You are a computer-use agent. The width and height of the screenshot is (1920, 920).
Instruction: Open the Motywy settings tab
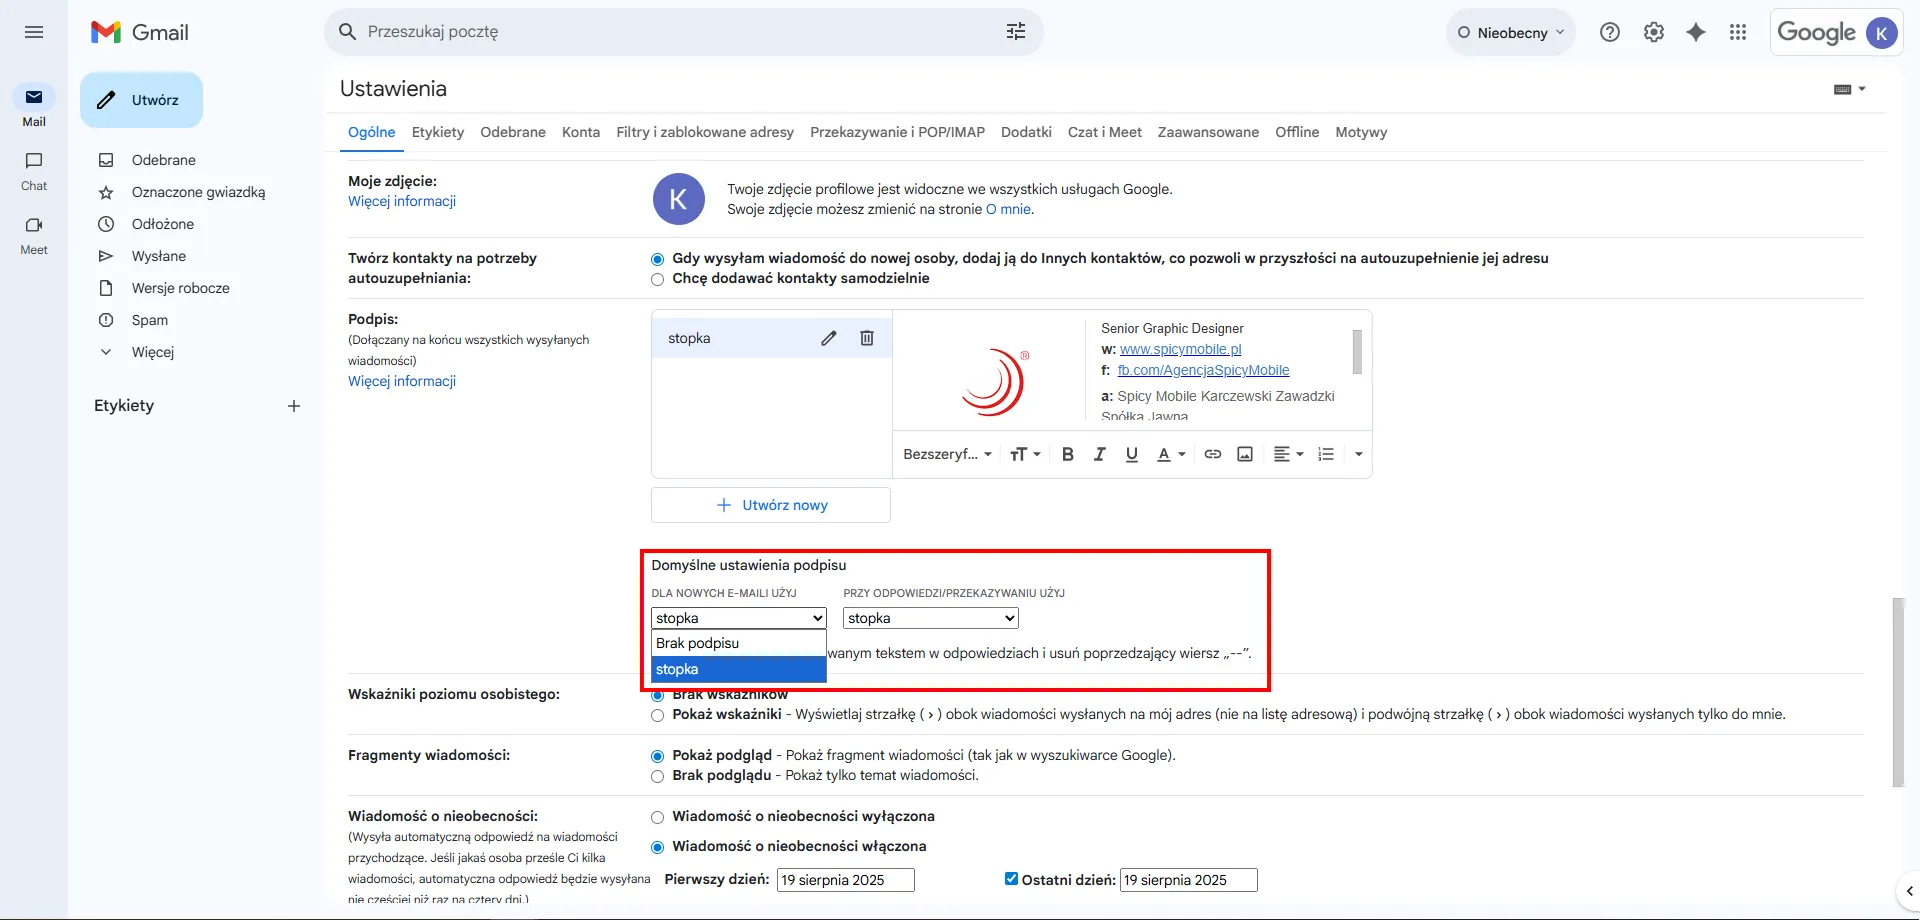point(1361,132)
